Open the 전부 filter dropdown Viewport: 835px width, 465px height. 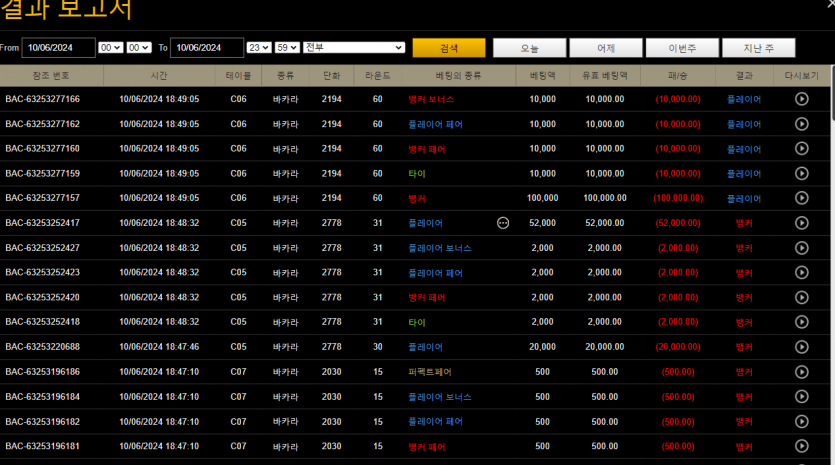click(354, 48)
